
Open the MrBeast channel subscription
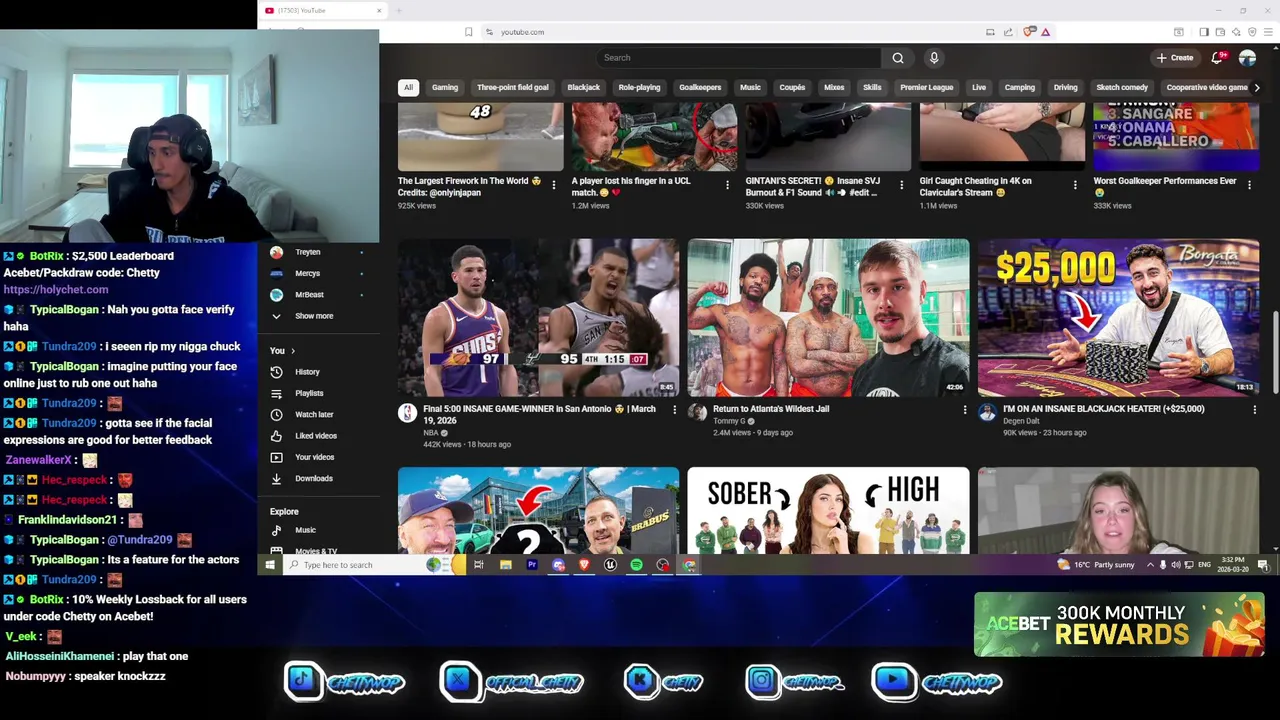(x=309, y=295)
